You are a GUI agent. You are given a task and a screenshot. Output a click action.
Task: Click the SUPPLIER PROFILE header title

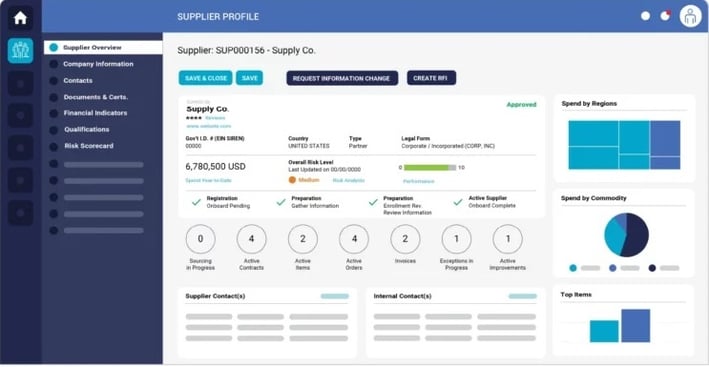tap(218, 17)
